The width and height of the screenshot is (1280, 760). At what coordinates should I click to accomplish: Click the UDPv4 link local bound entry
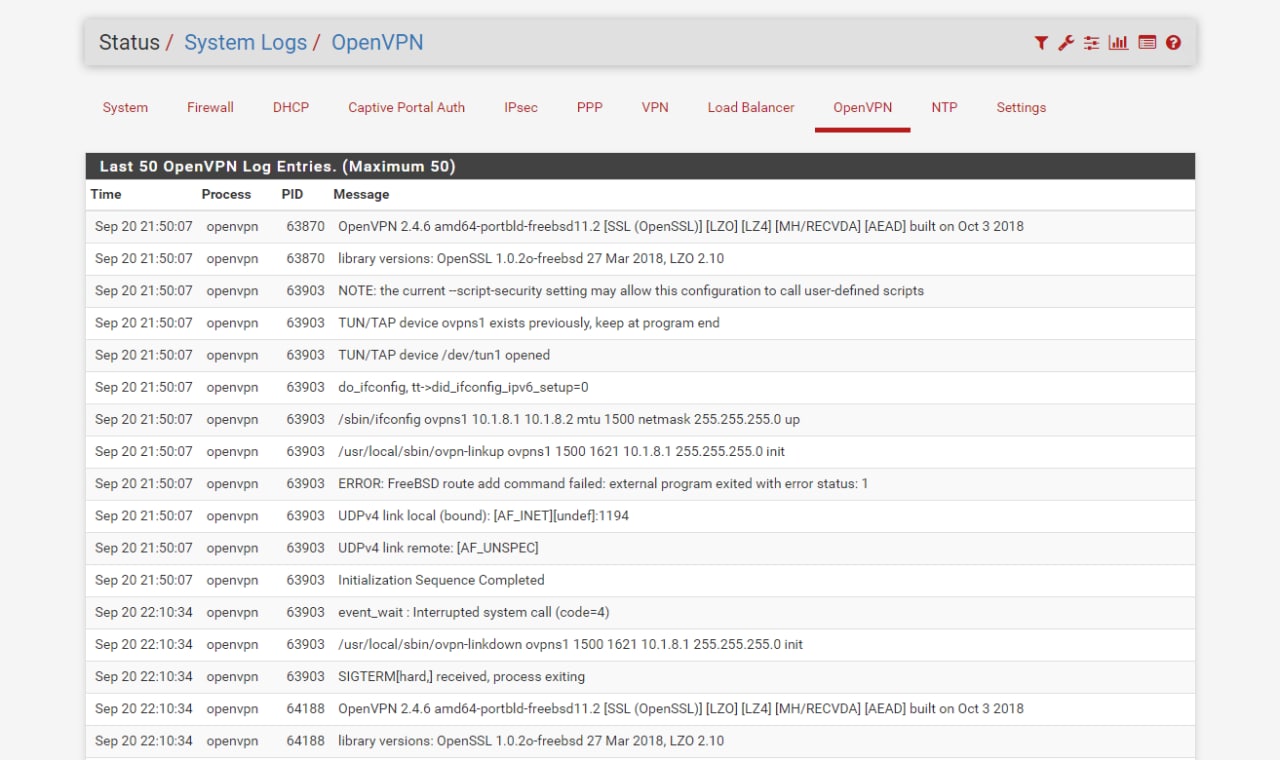[483, 516]
